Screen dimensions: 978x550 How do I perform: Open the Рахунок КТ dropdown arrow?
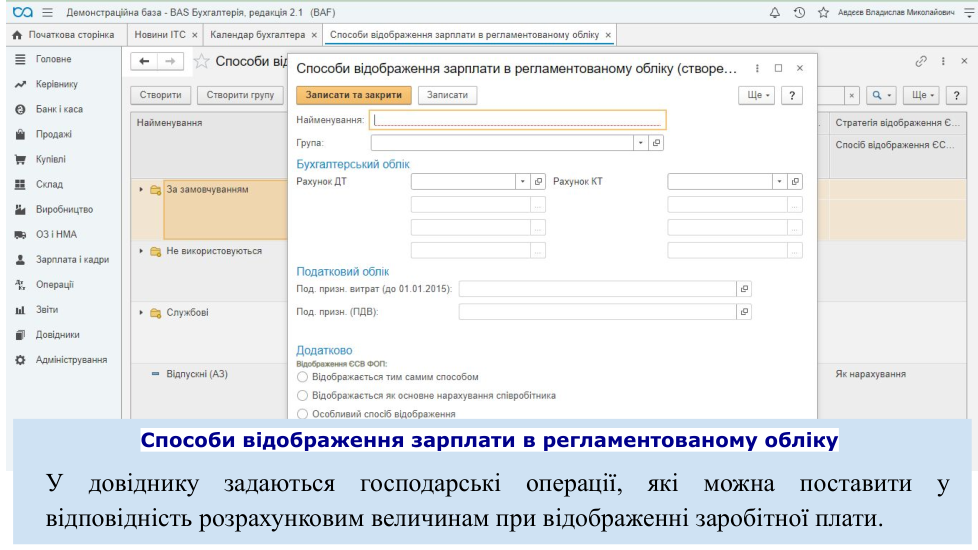779,182
